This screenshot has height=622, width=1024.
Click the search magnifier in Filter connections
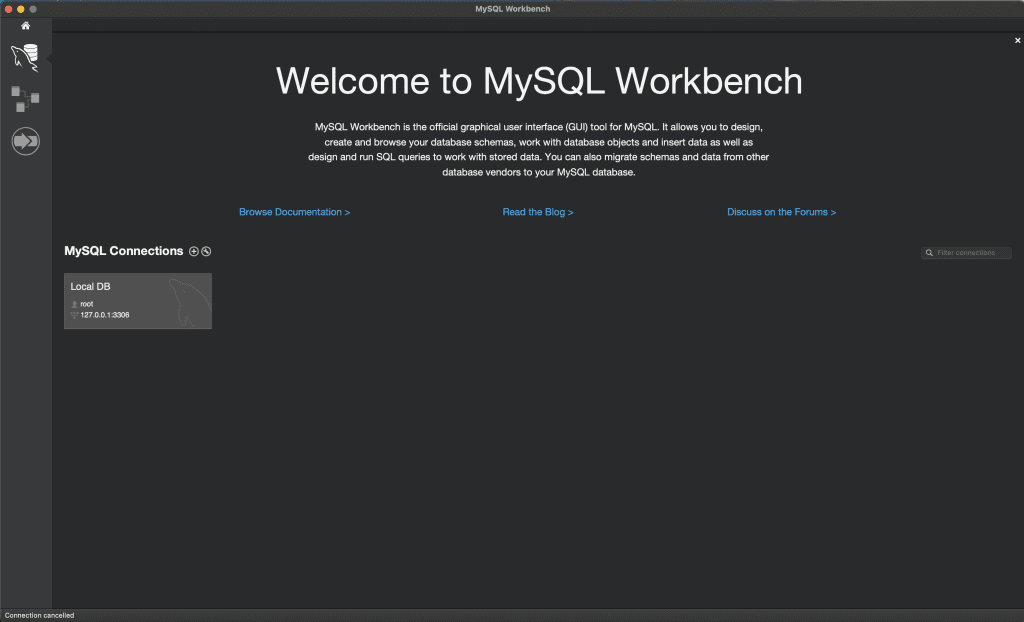(x=929, y=253)
